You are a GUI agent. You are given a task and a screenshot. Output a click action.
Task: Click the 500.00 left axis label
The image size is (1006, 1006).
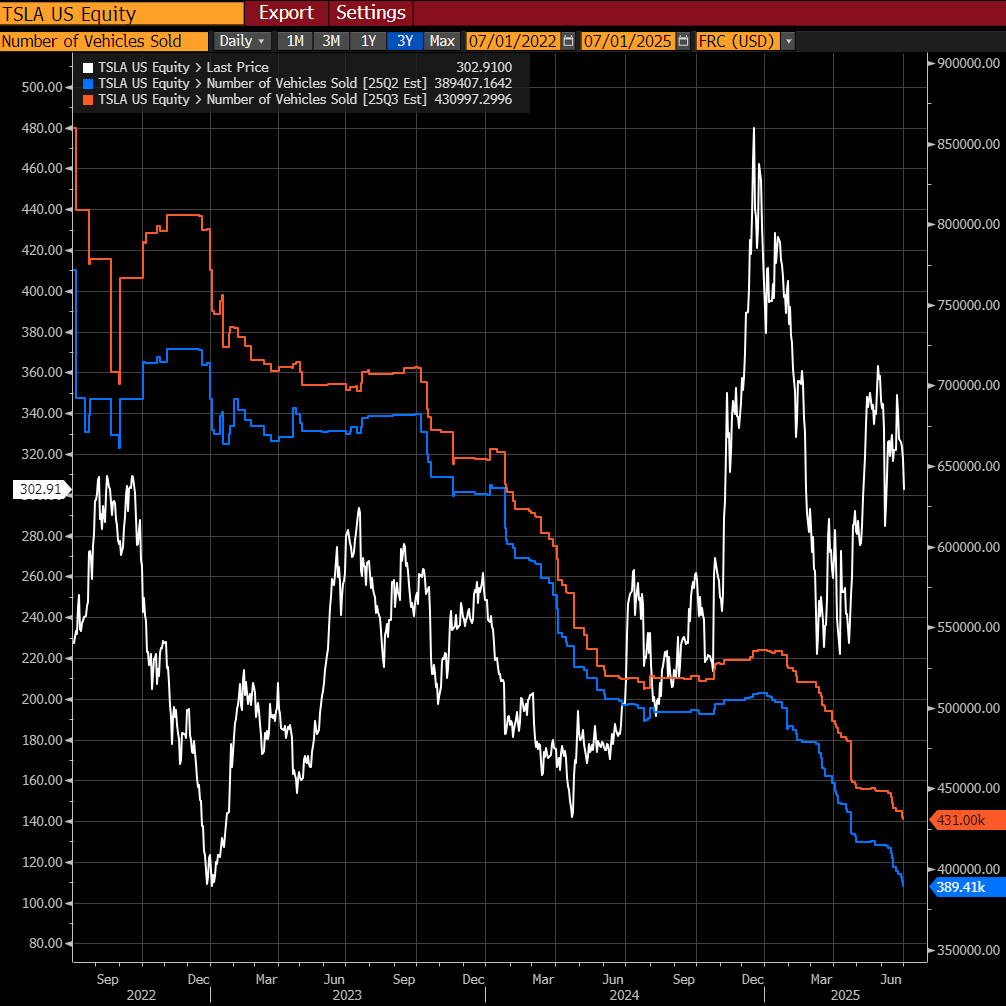[42, 87]
